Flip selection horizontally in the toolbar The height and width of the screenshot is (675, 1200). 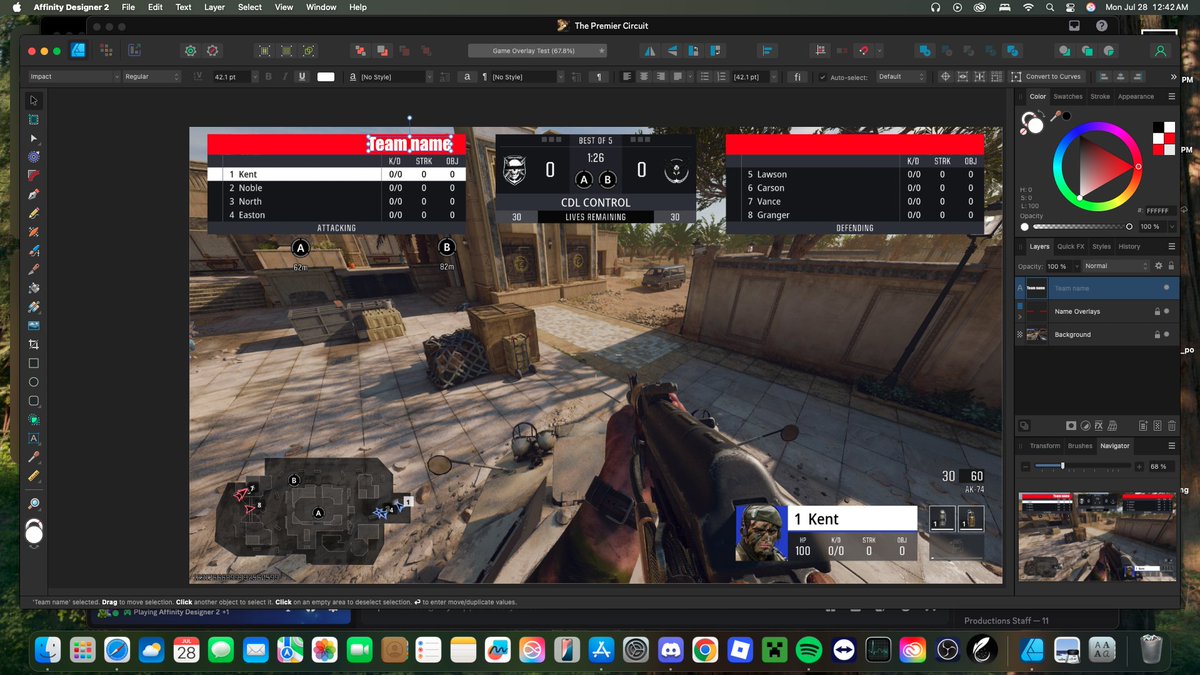coord(650,50)
